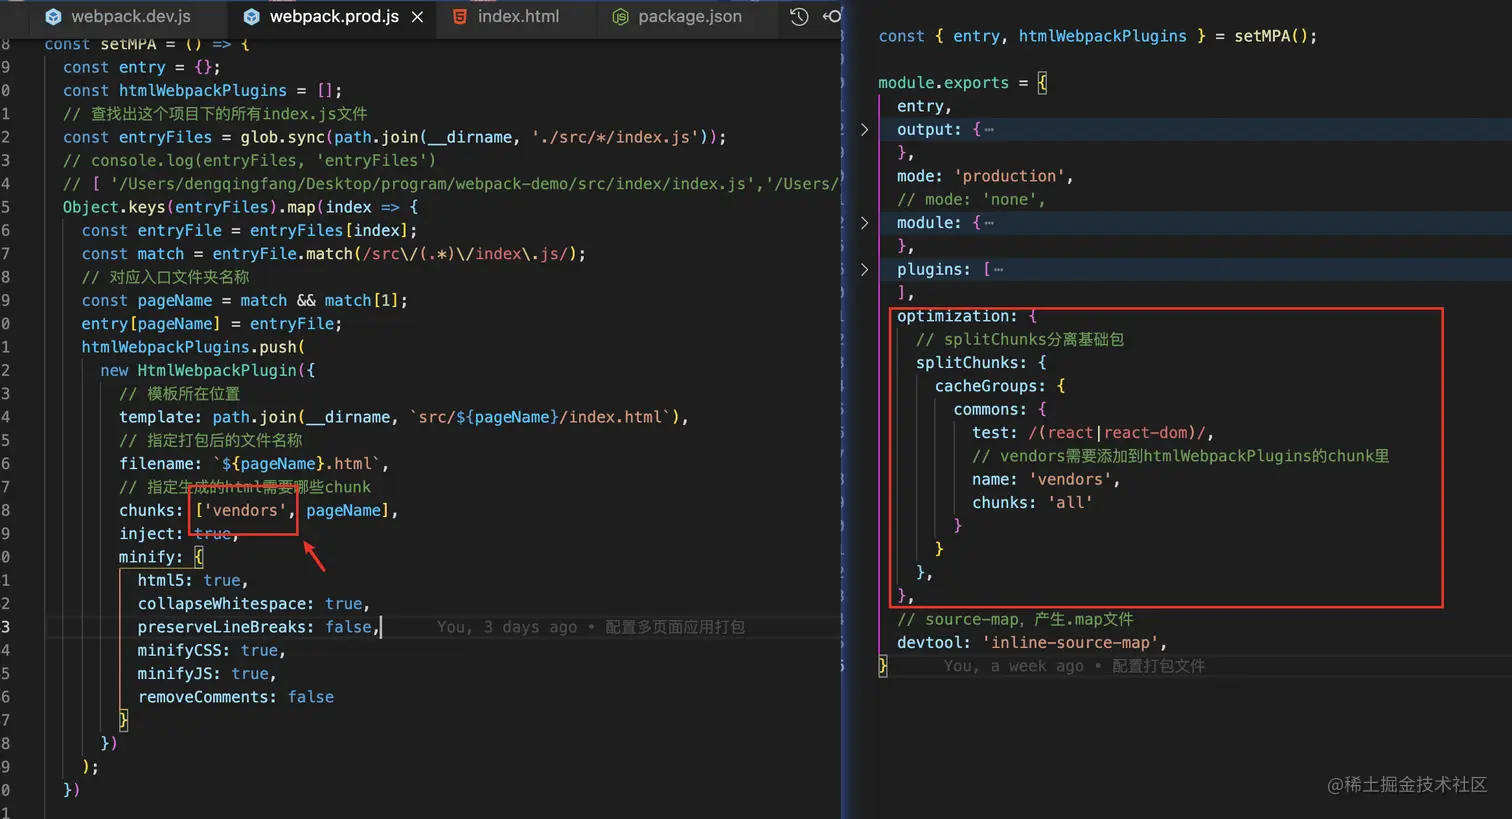This screenshot has width=1512, height=819.
Task: Click the comment 'splitChunks分离基础包'
Action: click(x=1020, y=339)
